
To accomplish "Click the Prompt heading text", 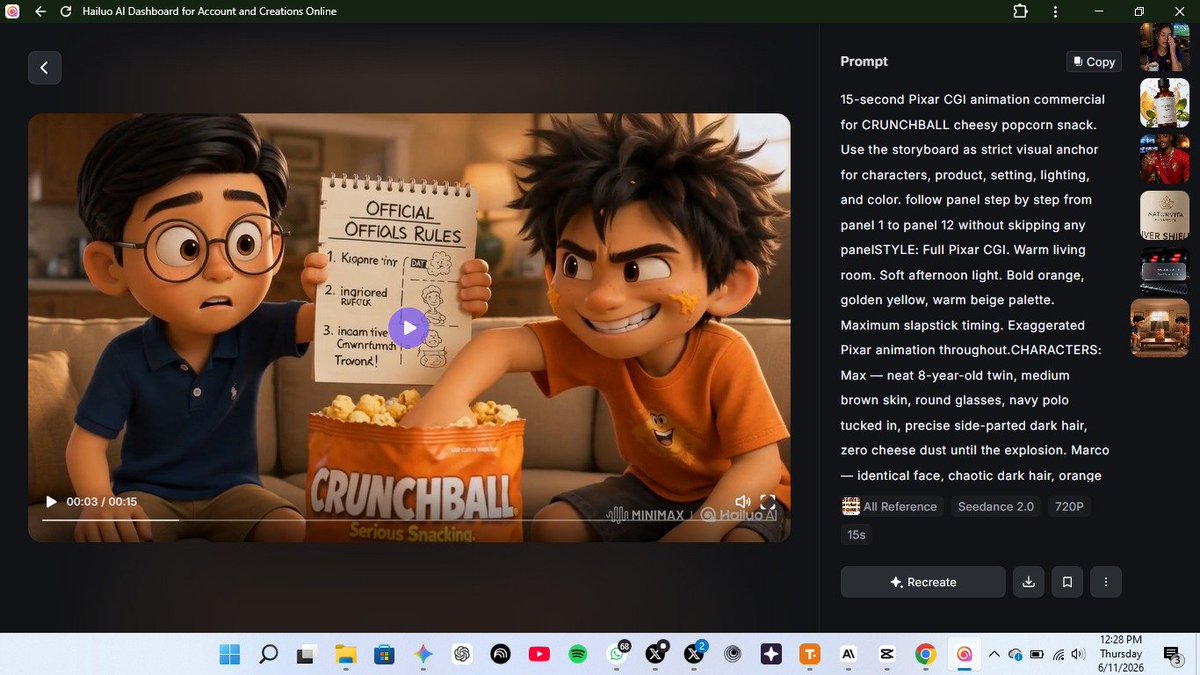I will pos(864,61).
